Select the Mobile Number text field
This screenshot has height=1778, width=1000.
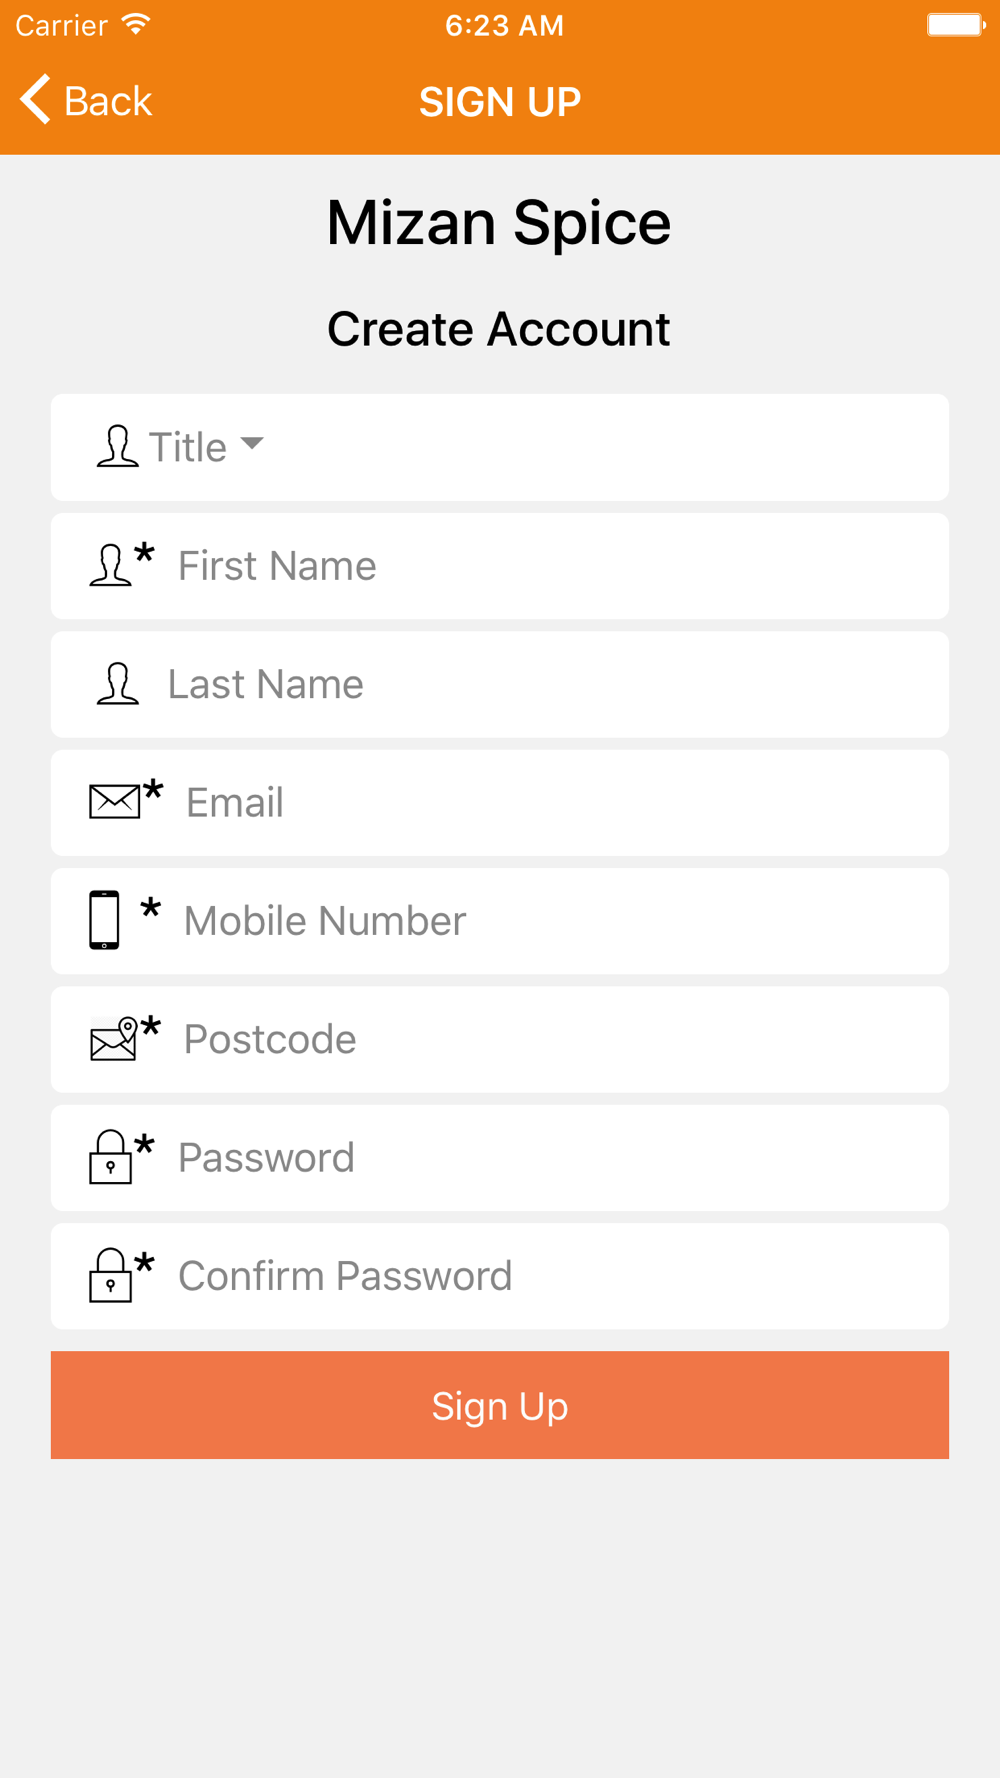[500, 921]
